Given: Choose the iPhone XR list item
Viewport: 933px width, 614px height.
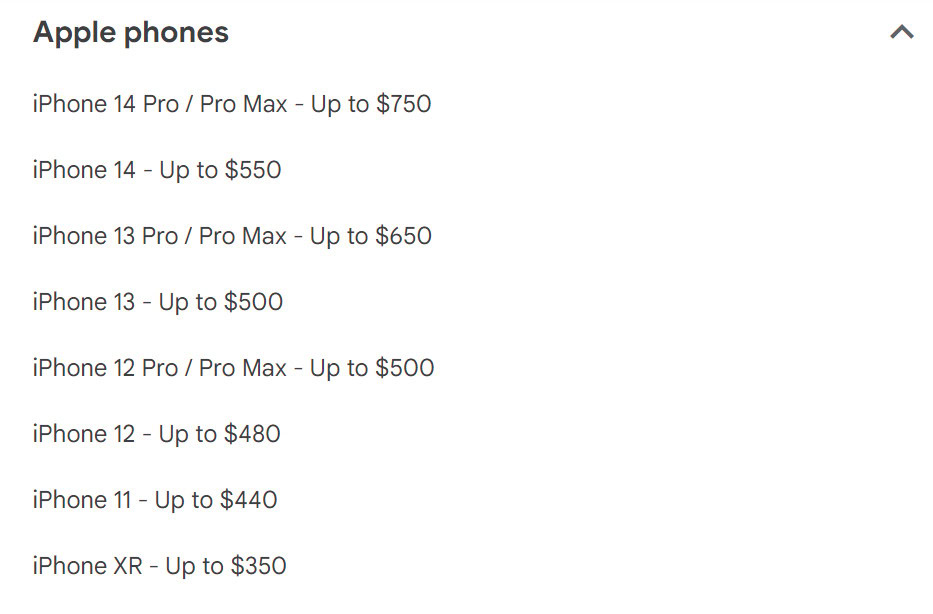Looking at the screenshot, I should (x=159, y=566).
